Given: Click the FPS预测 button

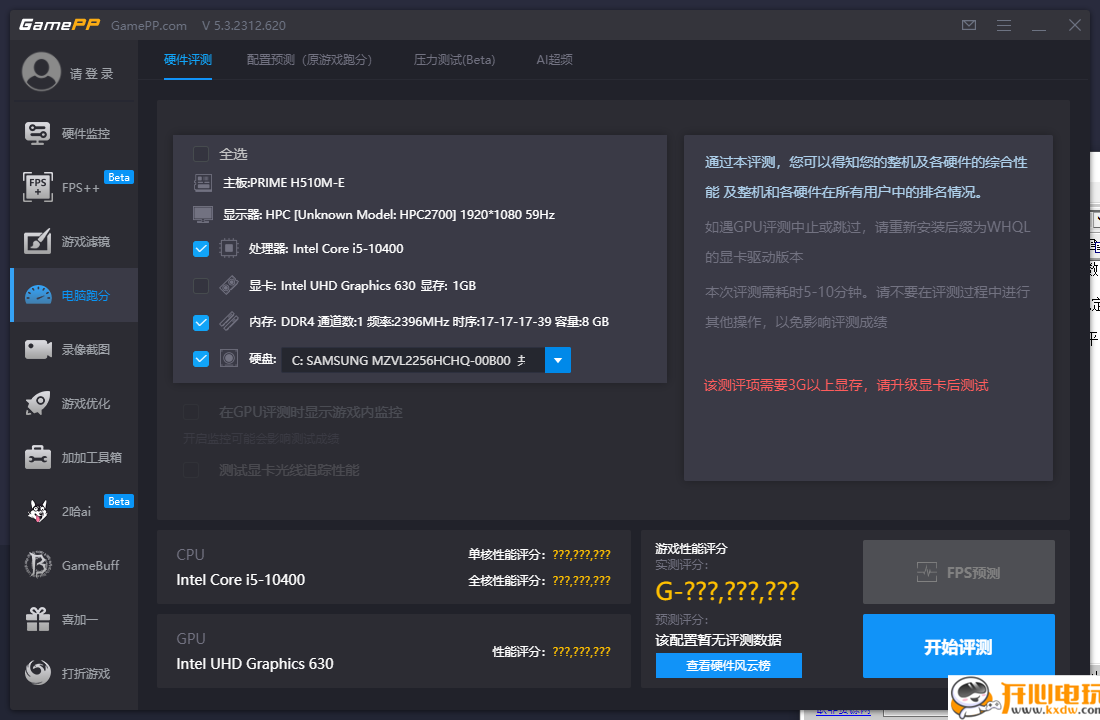Looking at the screenshot, I should (x=958, y=572).
